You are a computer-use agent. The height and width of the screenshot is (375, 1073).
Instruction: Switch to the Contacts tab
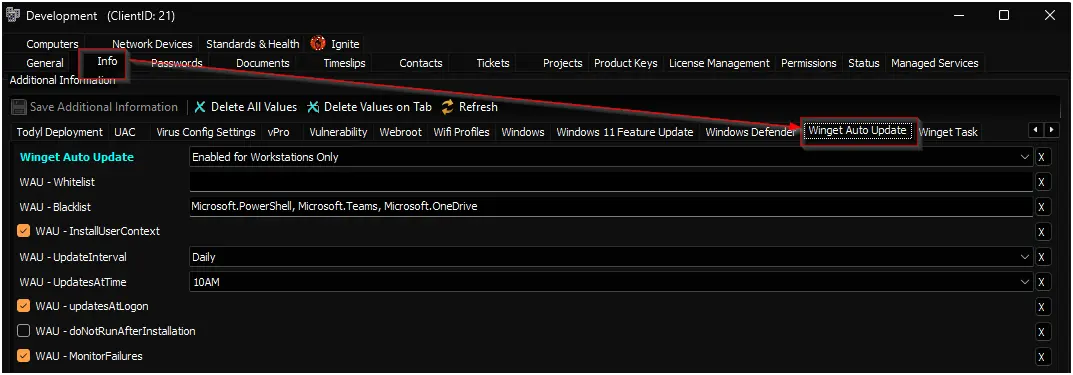(421, 63)
